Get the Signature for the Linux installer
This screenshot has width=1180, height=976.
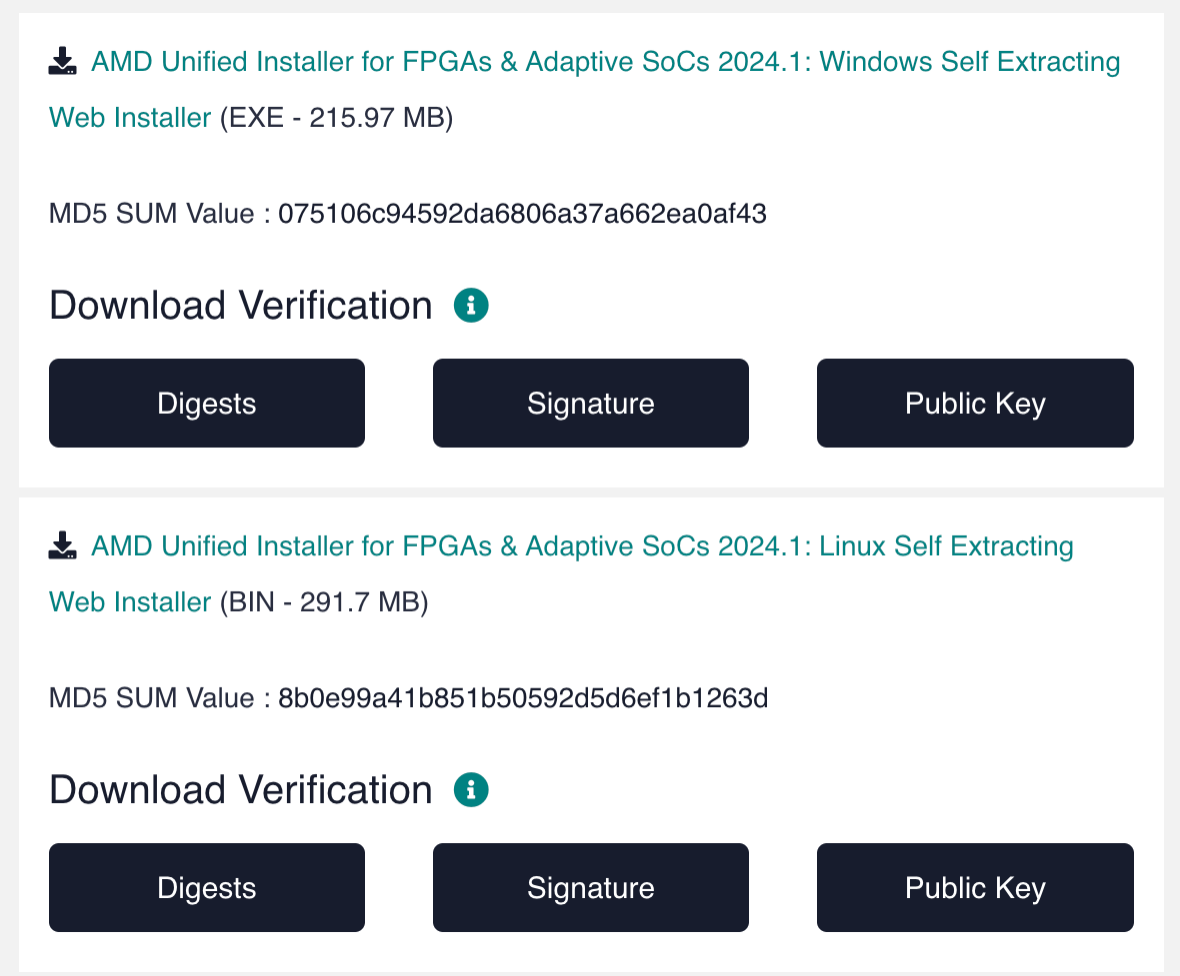(590, 888)
